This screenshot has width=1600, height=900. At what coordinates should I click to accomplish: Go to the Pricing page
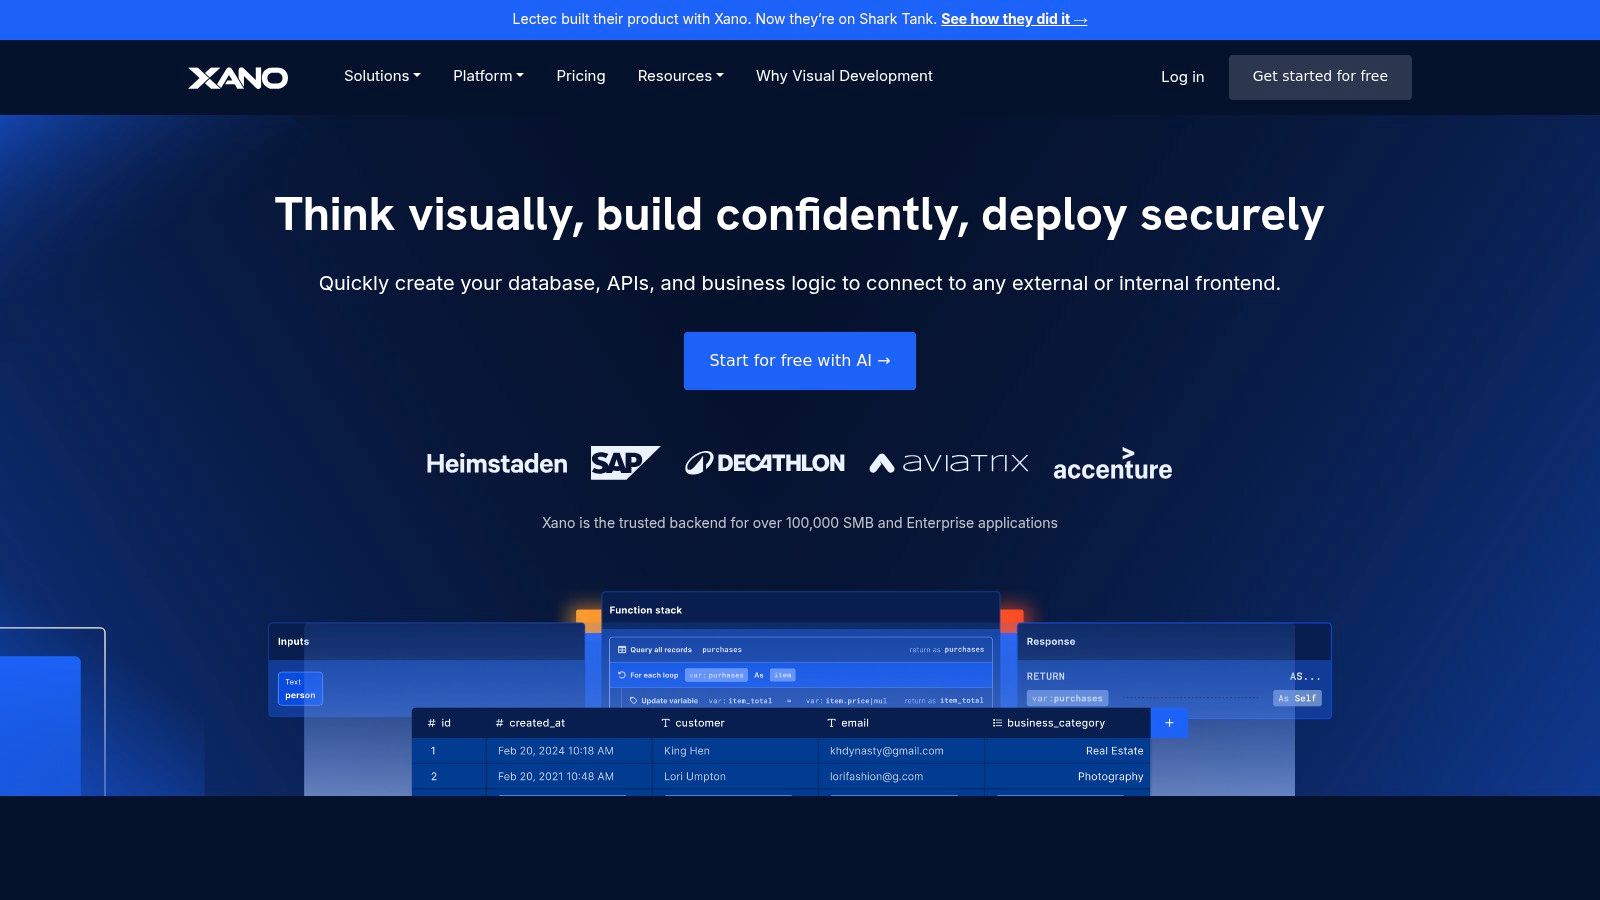[x=581, y=76]
